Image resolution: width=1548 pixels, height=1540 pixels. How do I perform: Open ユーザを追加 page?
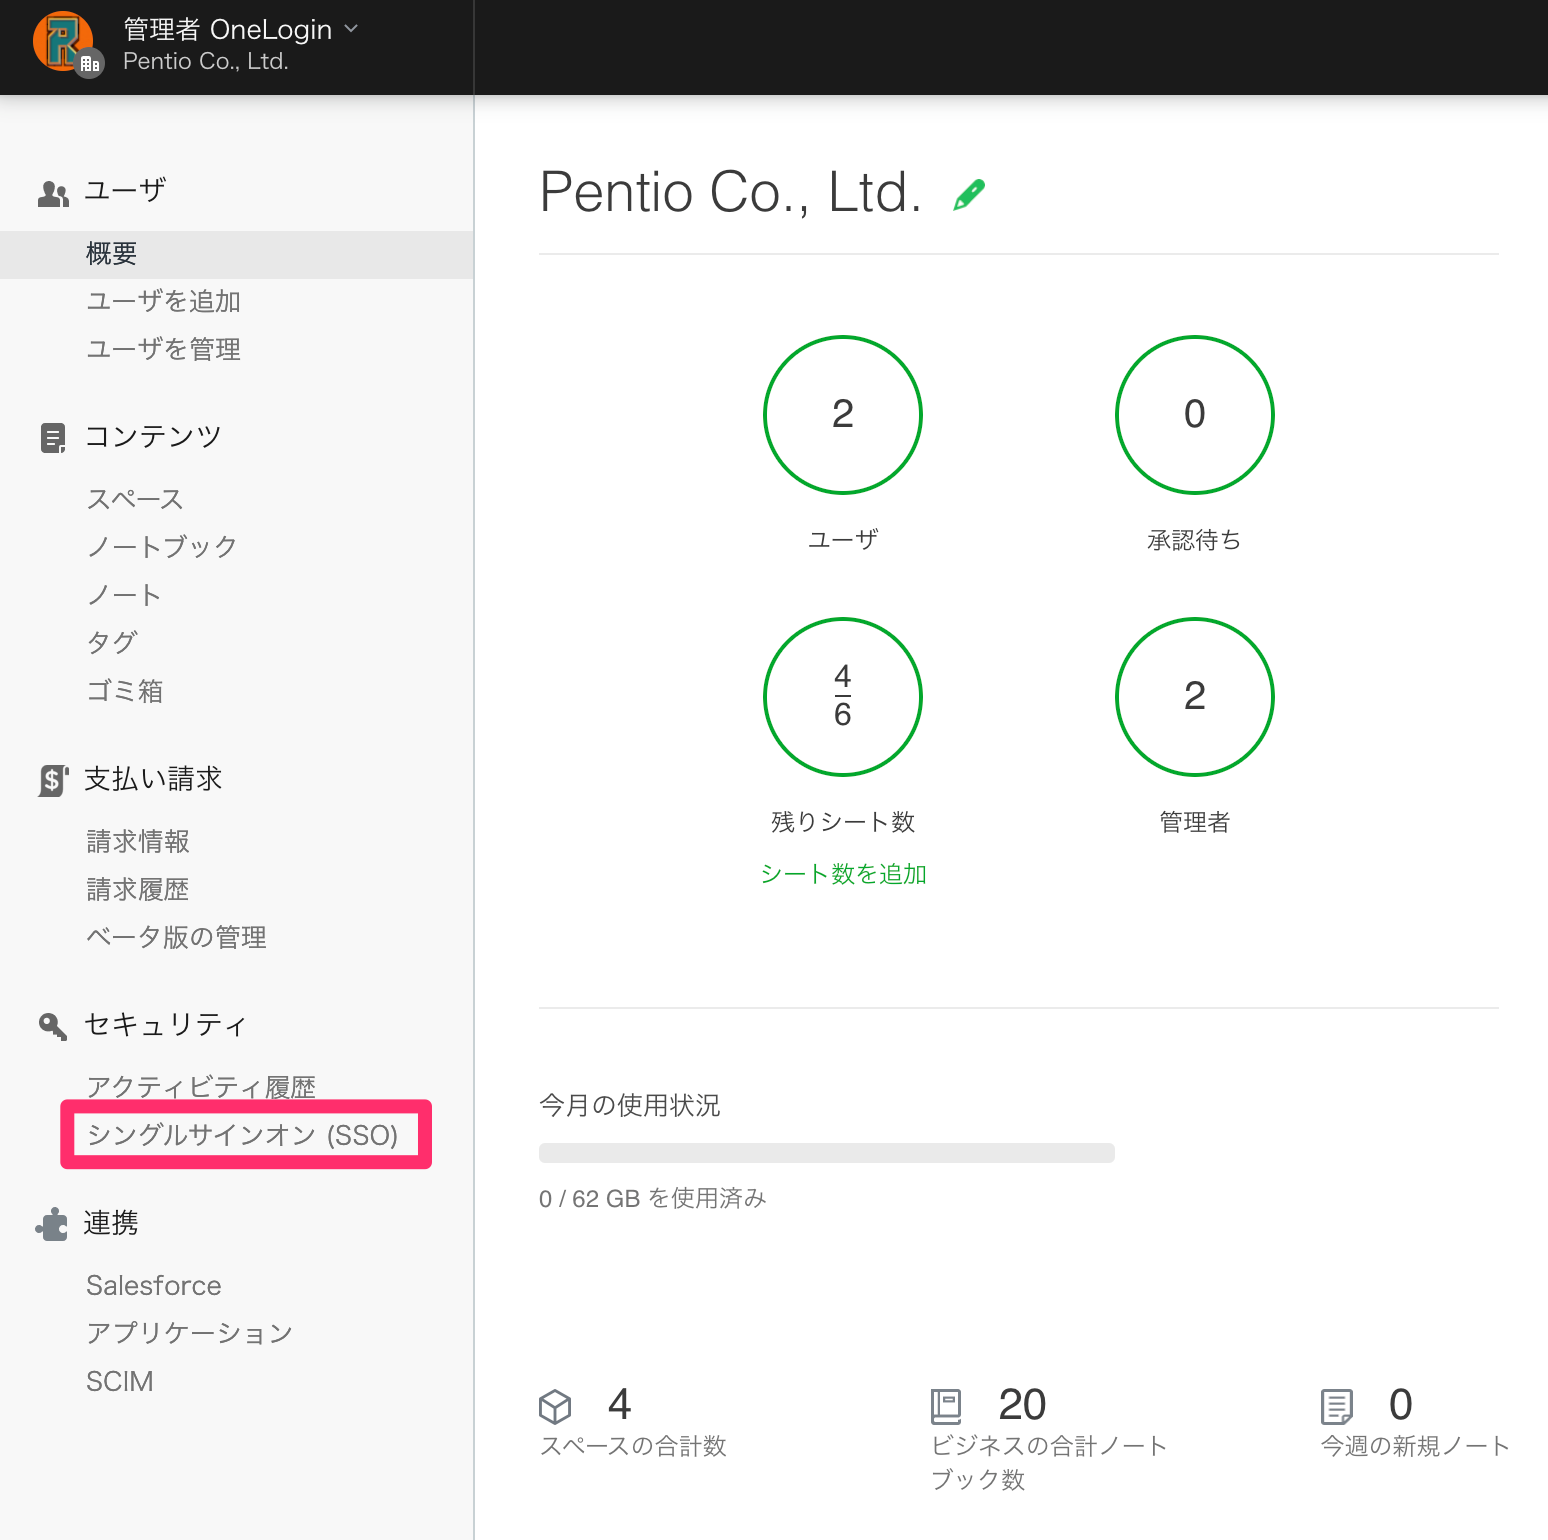164,301
